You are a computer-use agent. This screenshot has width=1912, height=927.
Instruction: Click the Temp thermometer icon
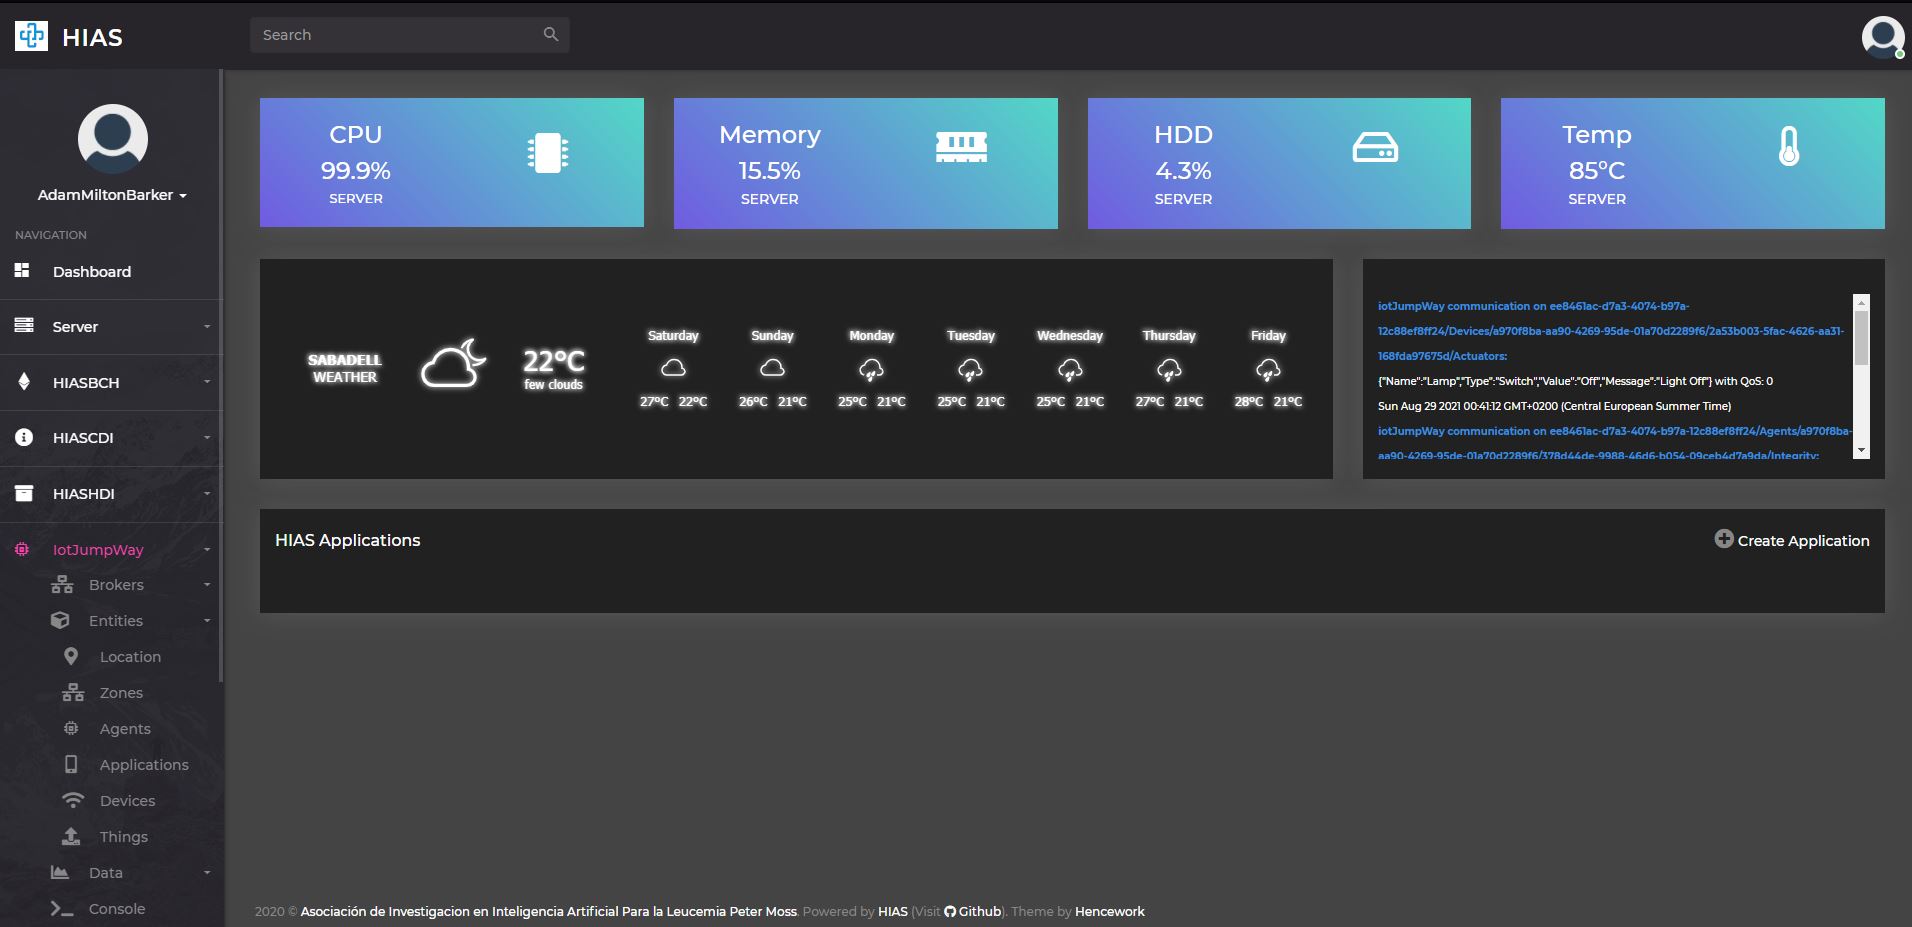tap(1789, 146)
